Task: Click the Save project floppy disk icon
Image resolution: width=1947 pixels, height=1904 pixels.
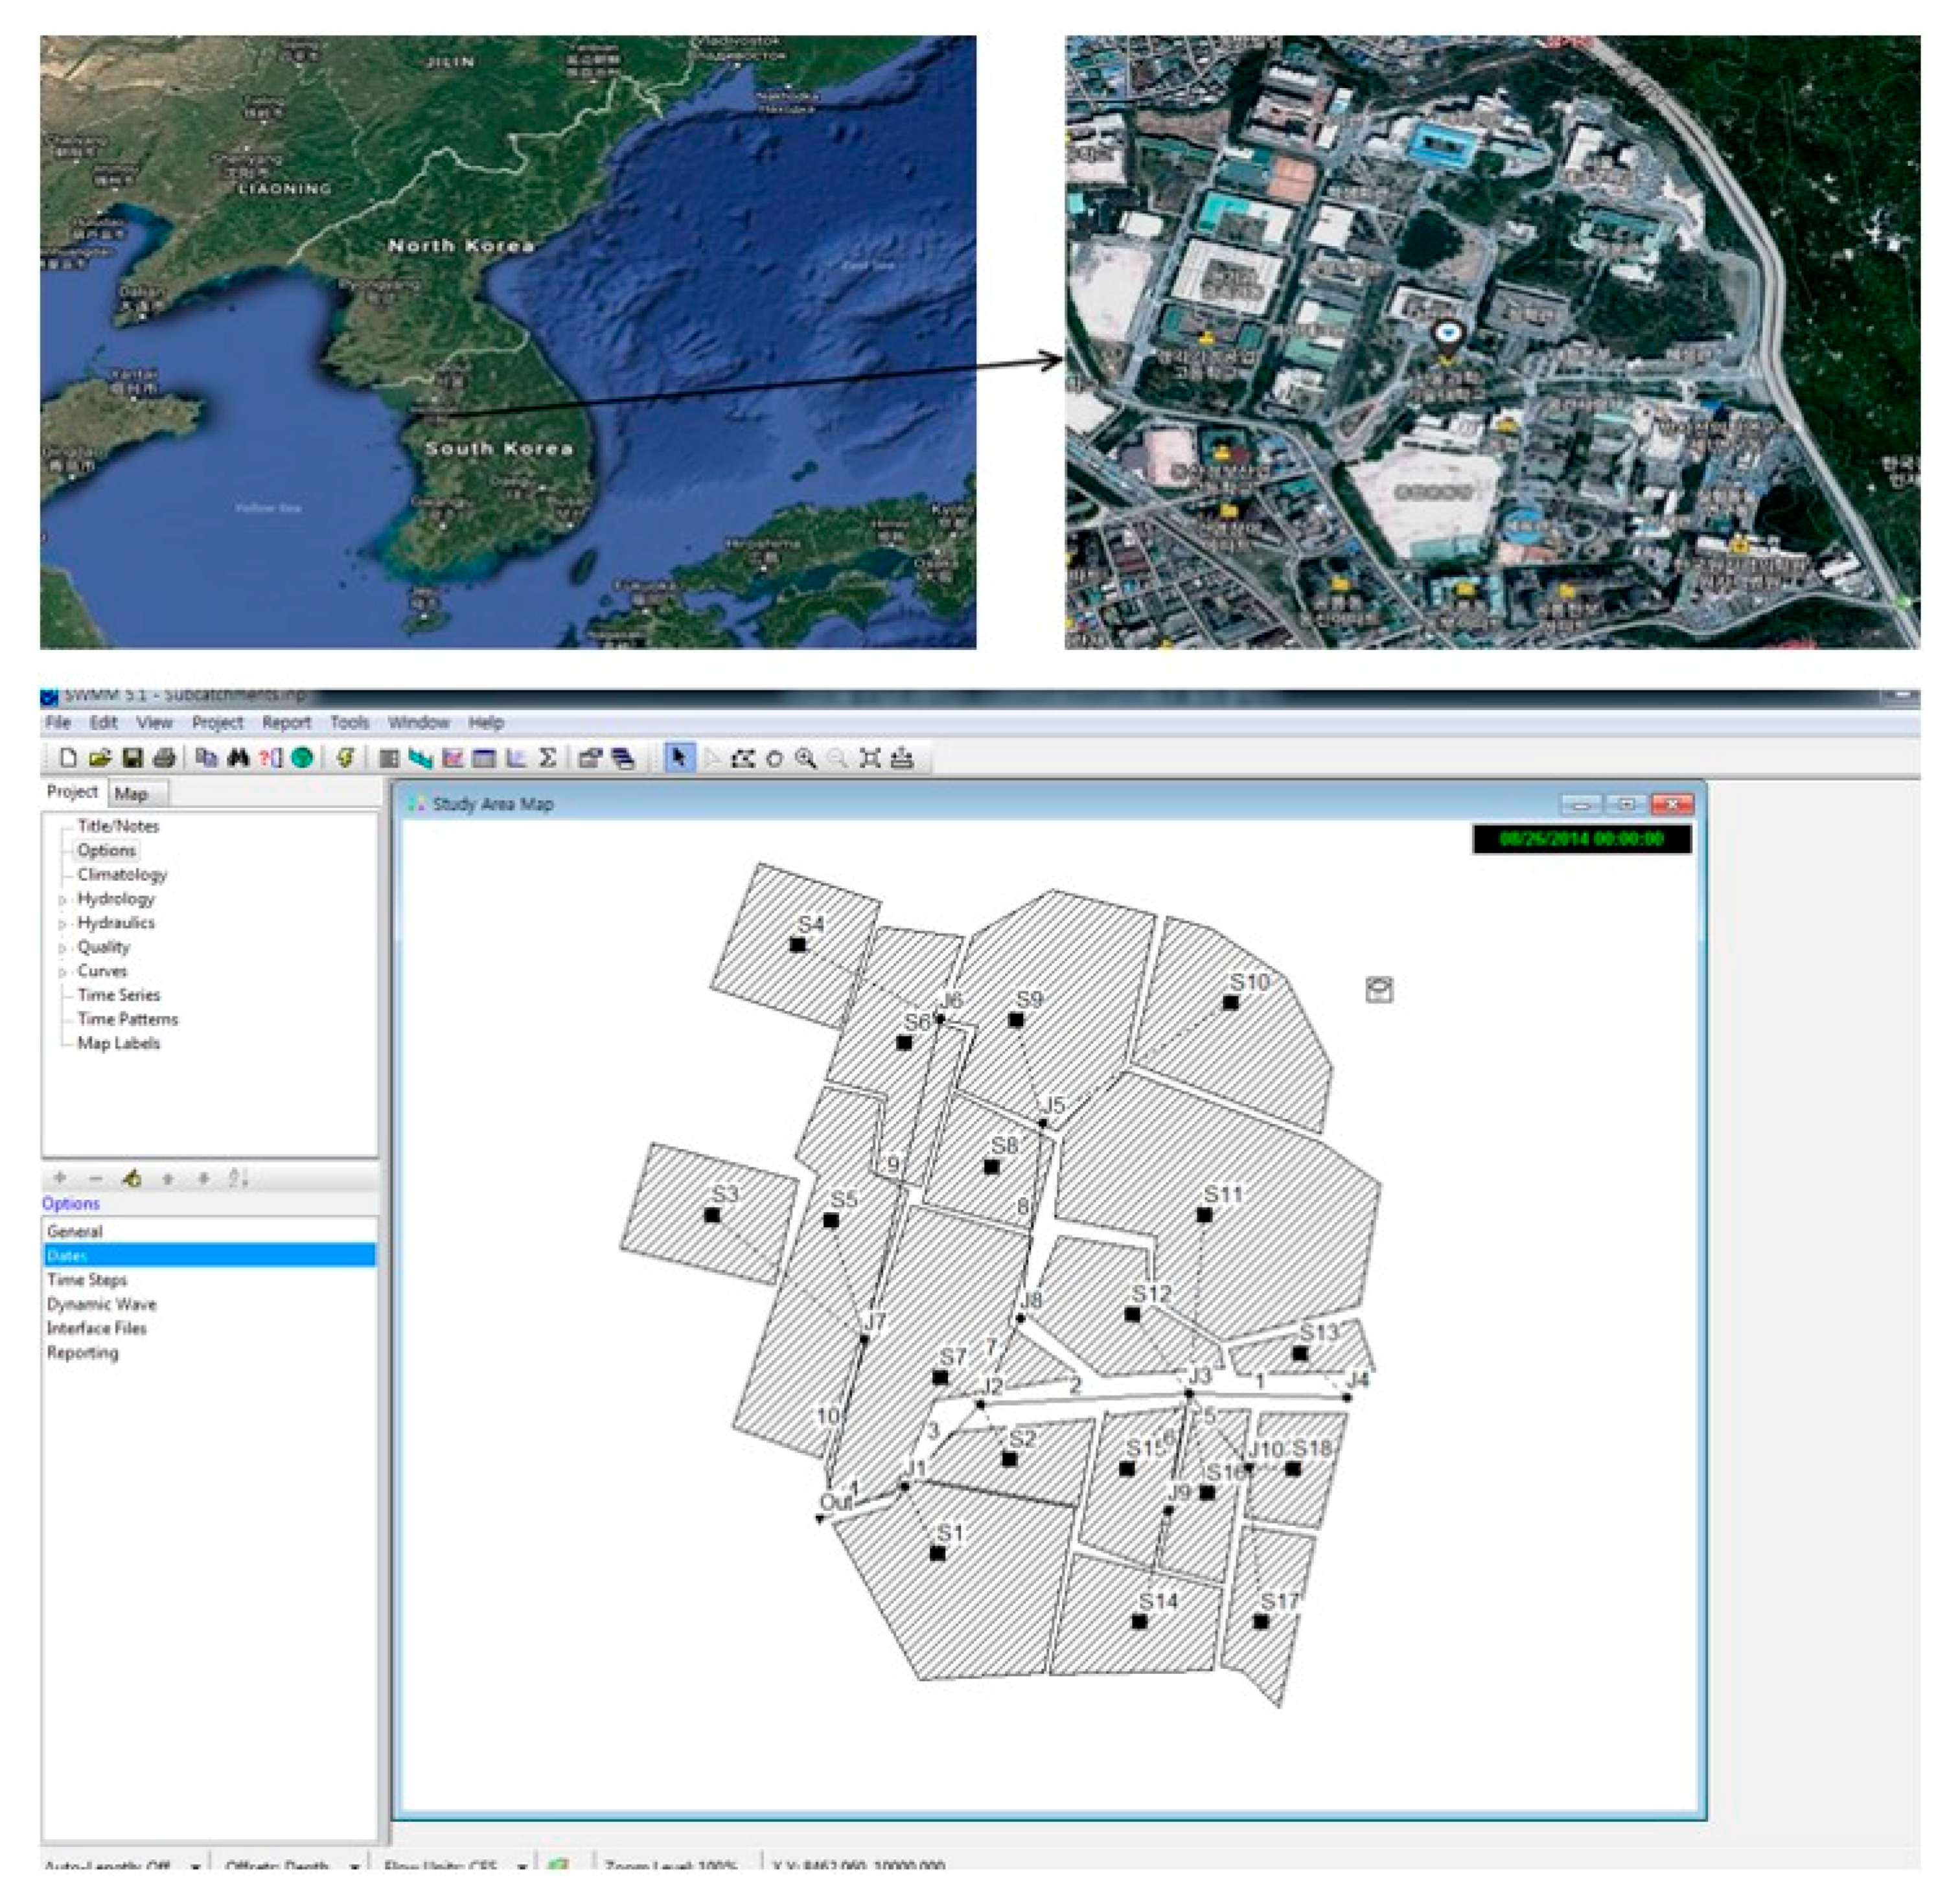Action: coord(132,758)
